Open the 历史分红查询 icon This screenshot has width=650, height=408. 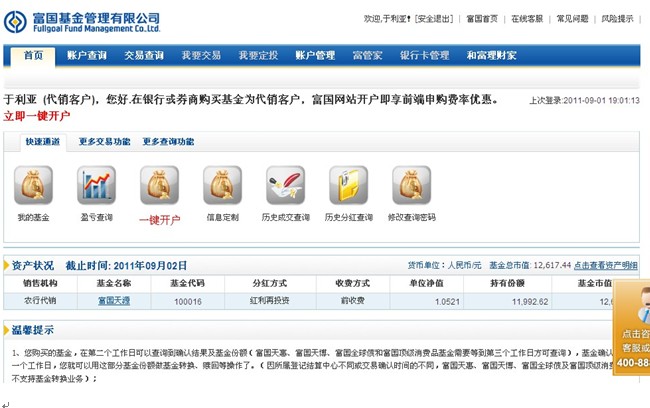348,186
